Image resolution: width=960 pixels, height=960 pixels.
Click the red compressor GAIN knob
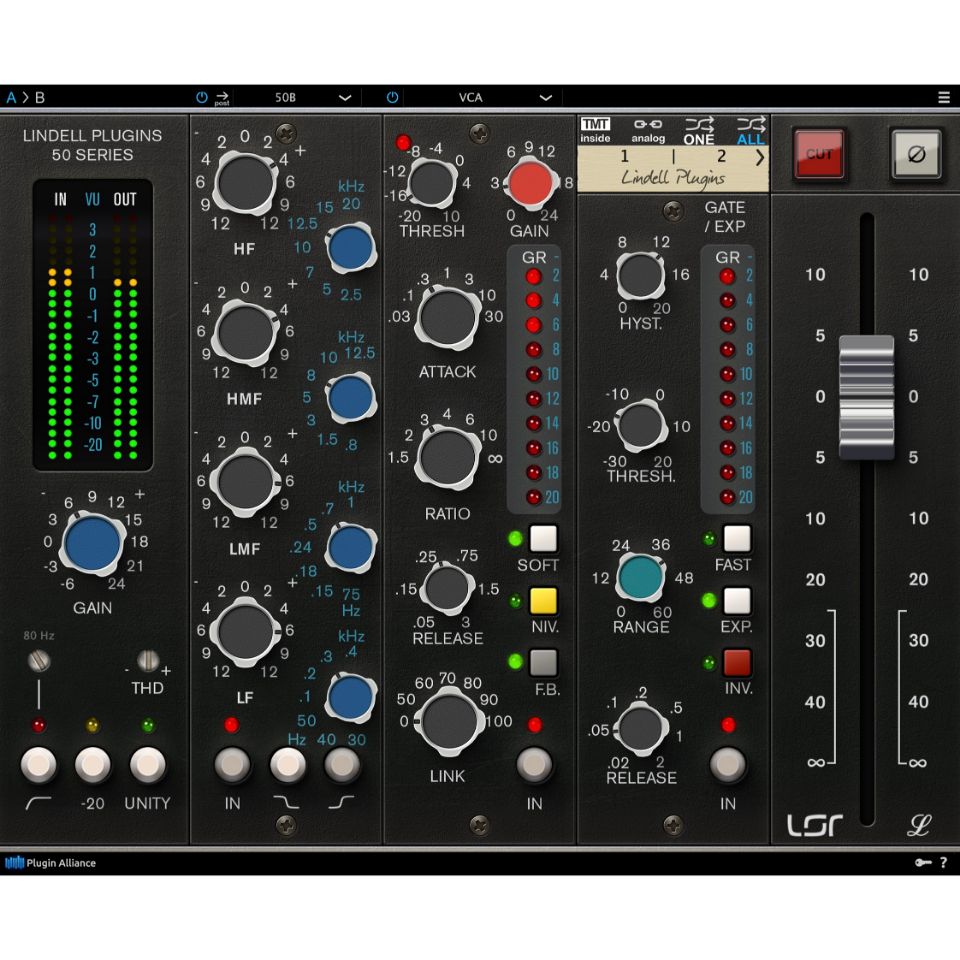coord(531,183)
